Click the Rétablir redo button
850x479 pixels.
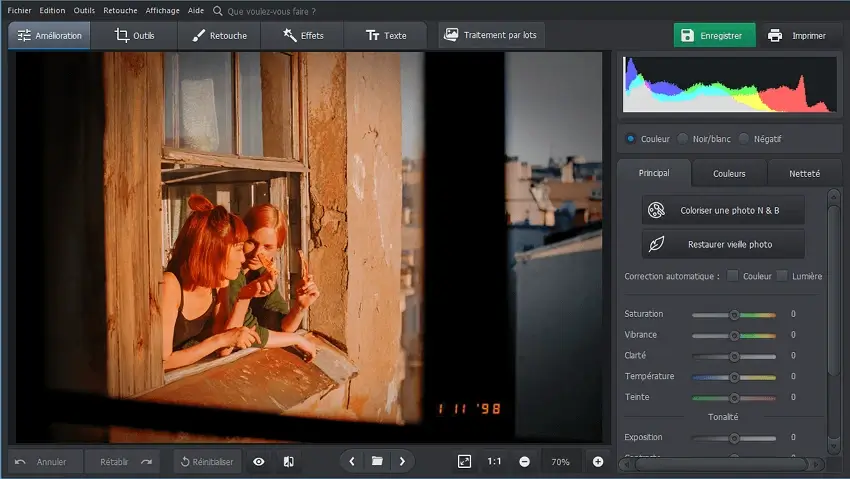123,462
